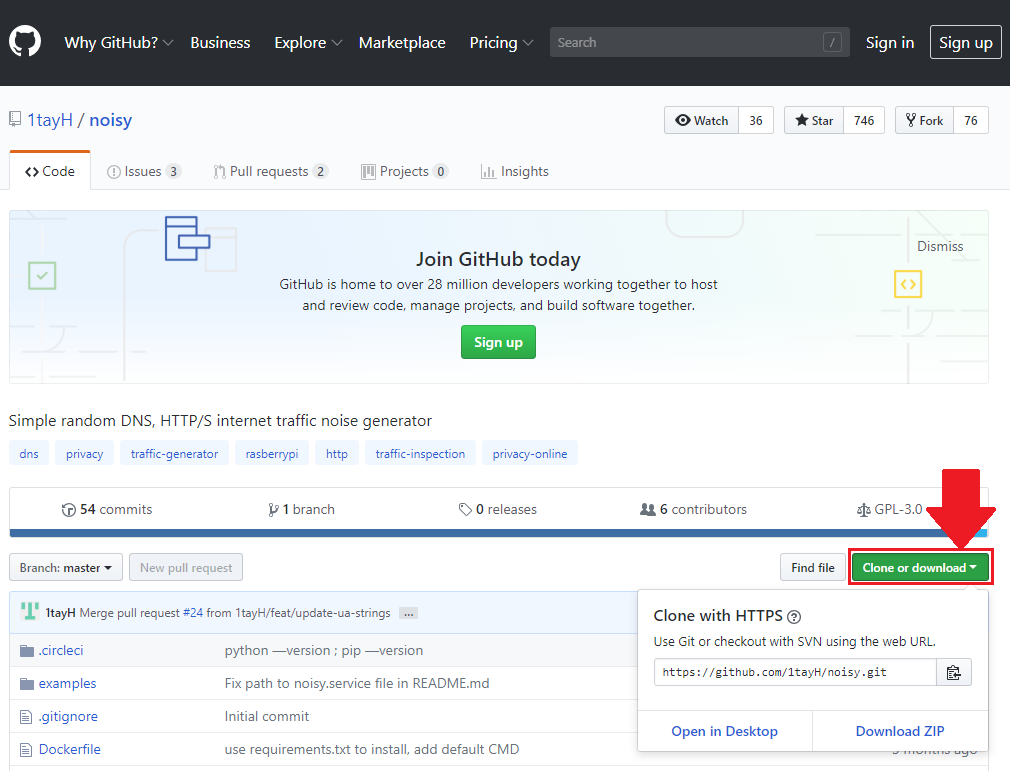Expand commit message ellipsis button
The image size is (1010, 771).
tap(408, 613)
